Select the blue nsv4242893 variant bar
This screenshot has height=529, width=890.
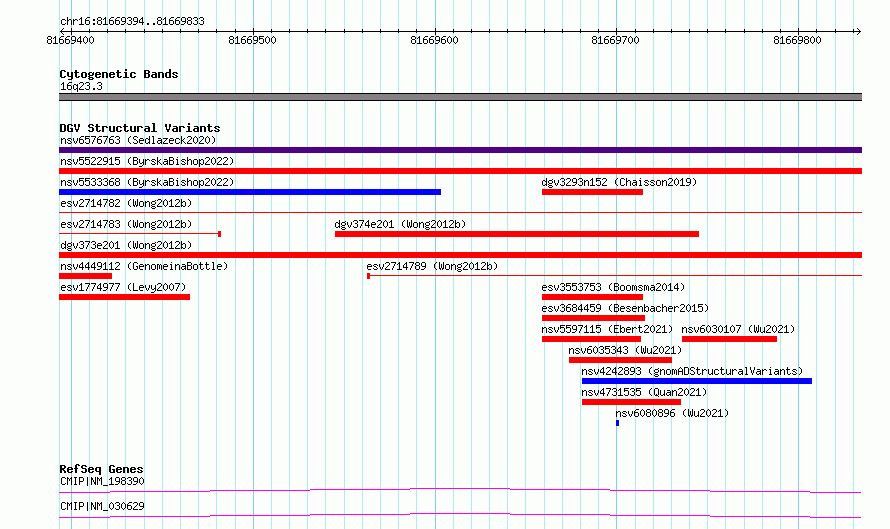(697, 381)
